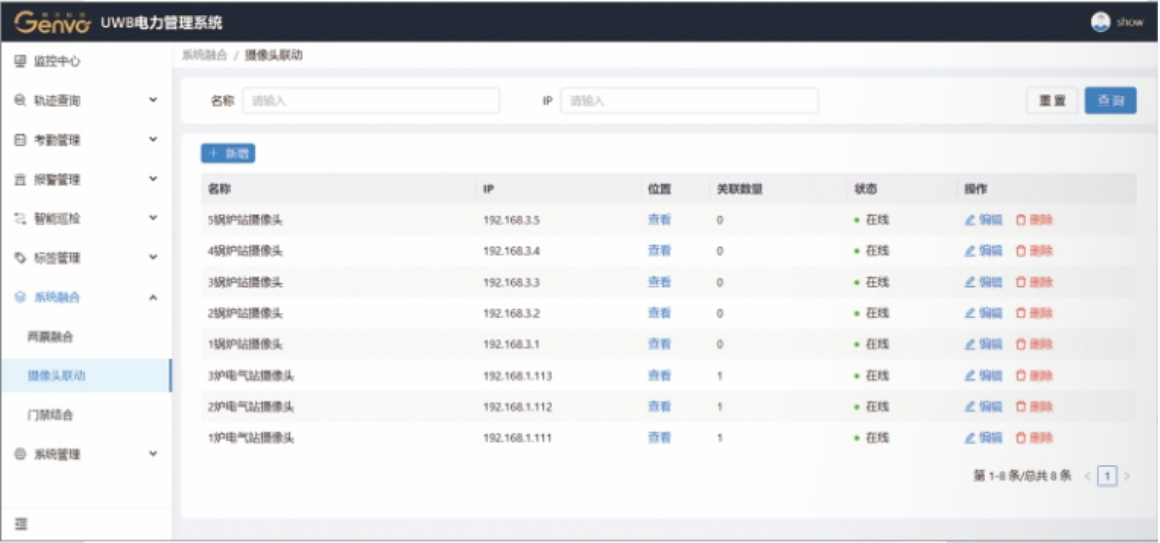View location of 192.168.1.113 camera
1160x543 pixels.
pos(659,376)
